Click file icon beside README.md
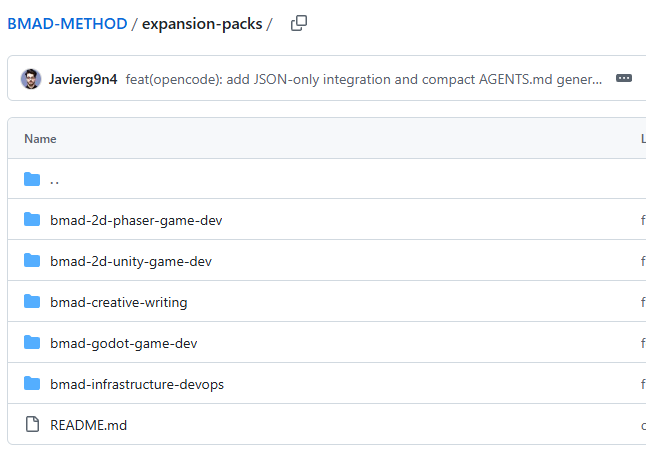646x454 pixels. pyautogui.click(x=32, y=425)
